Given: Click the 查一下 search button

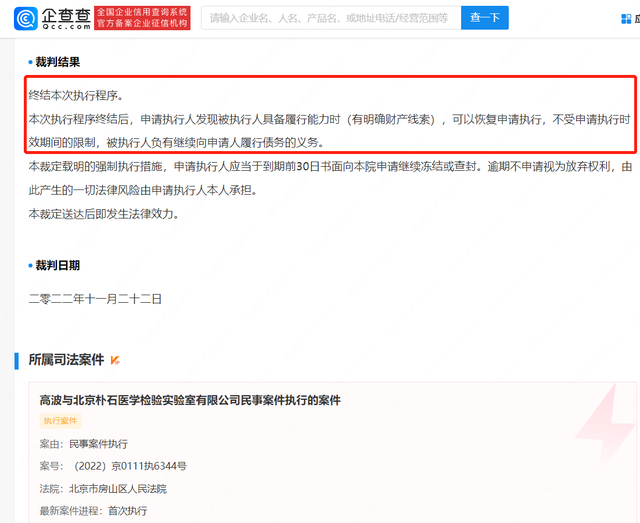Looking at the screenshot, I should 484,18.
